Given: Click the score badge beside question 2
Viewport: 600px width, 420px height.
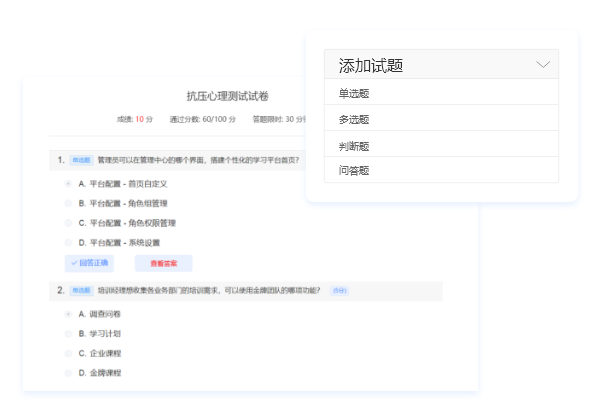Looking at the screenshot, I should tap(339, 290).
